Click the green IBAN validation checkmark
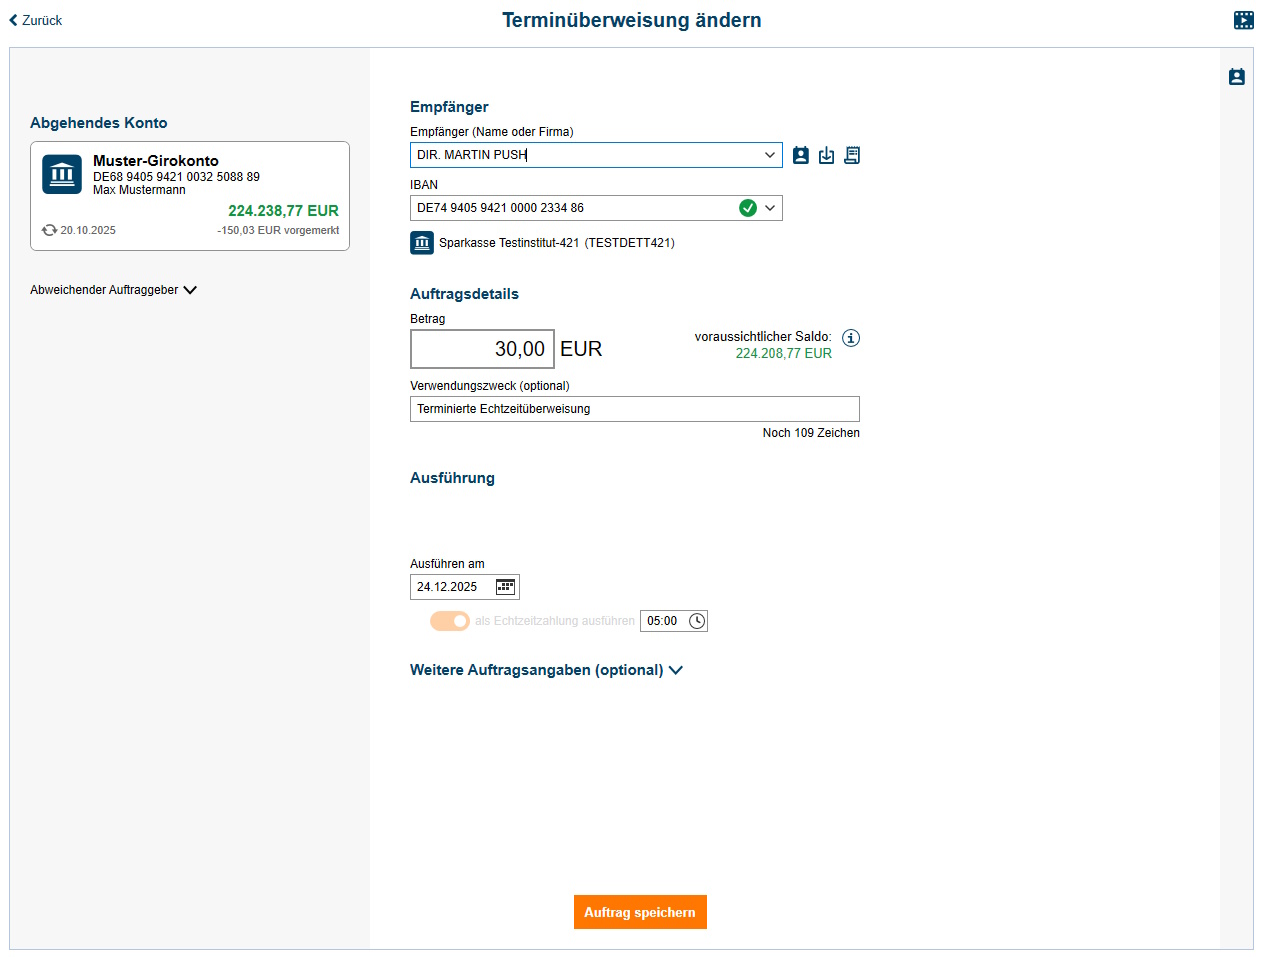 pos(748,207)
